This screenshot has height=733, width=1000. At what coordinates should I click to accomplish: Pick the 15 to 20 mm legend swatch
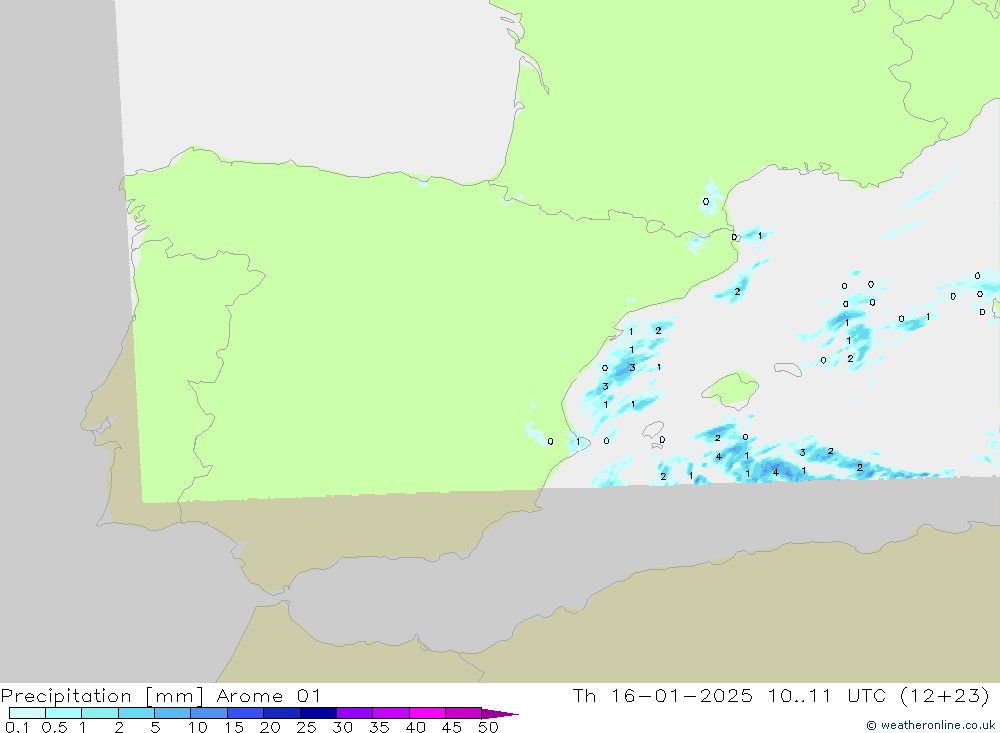pyautogui.click(x=246, y=713)
